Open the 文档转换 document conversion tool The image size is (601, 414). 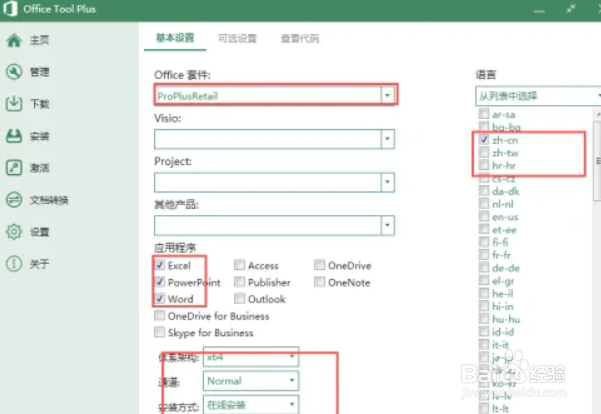point(37,200)
